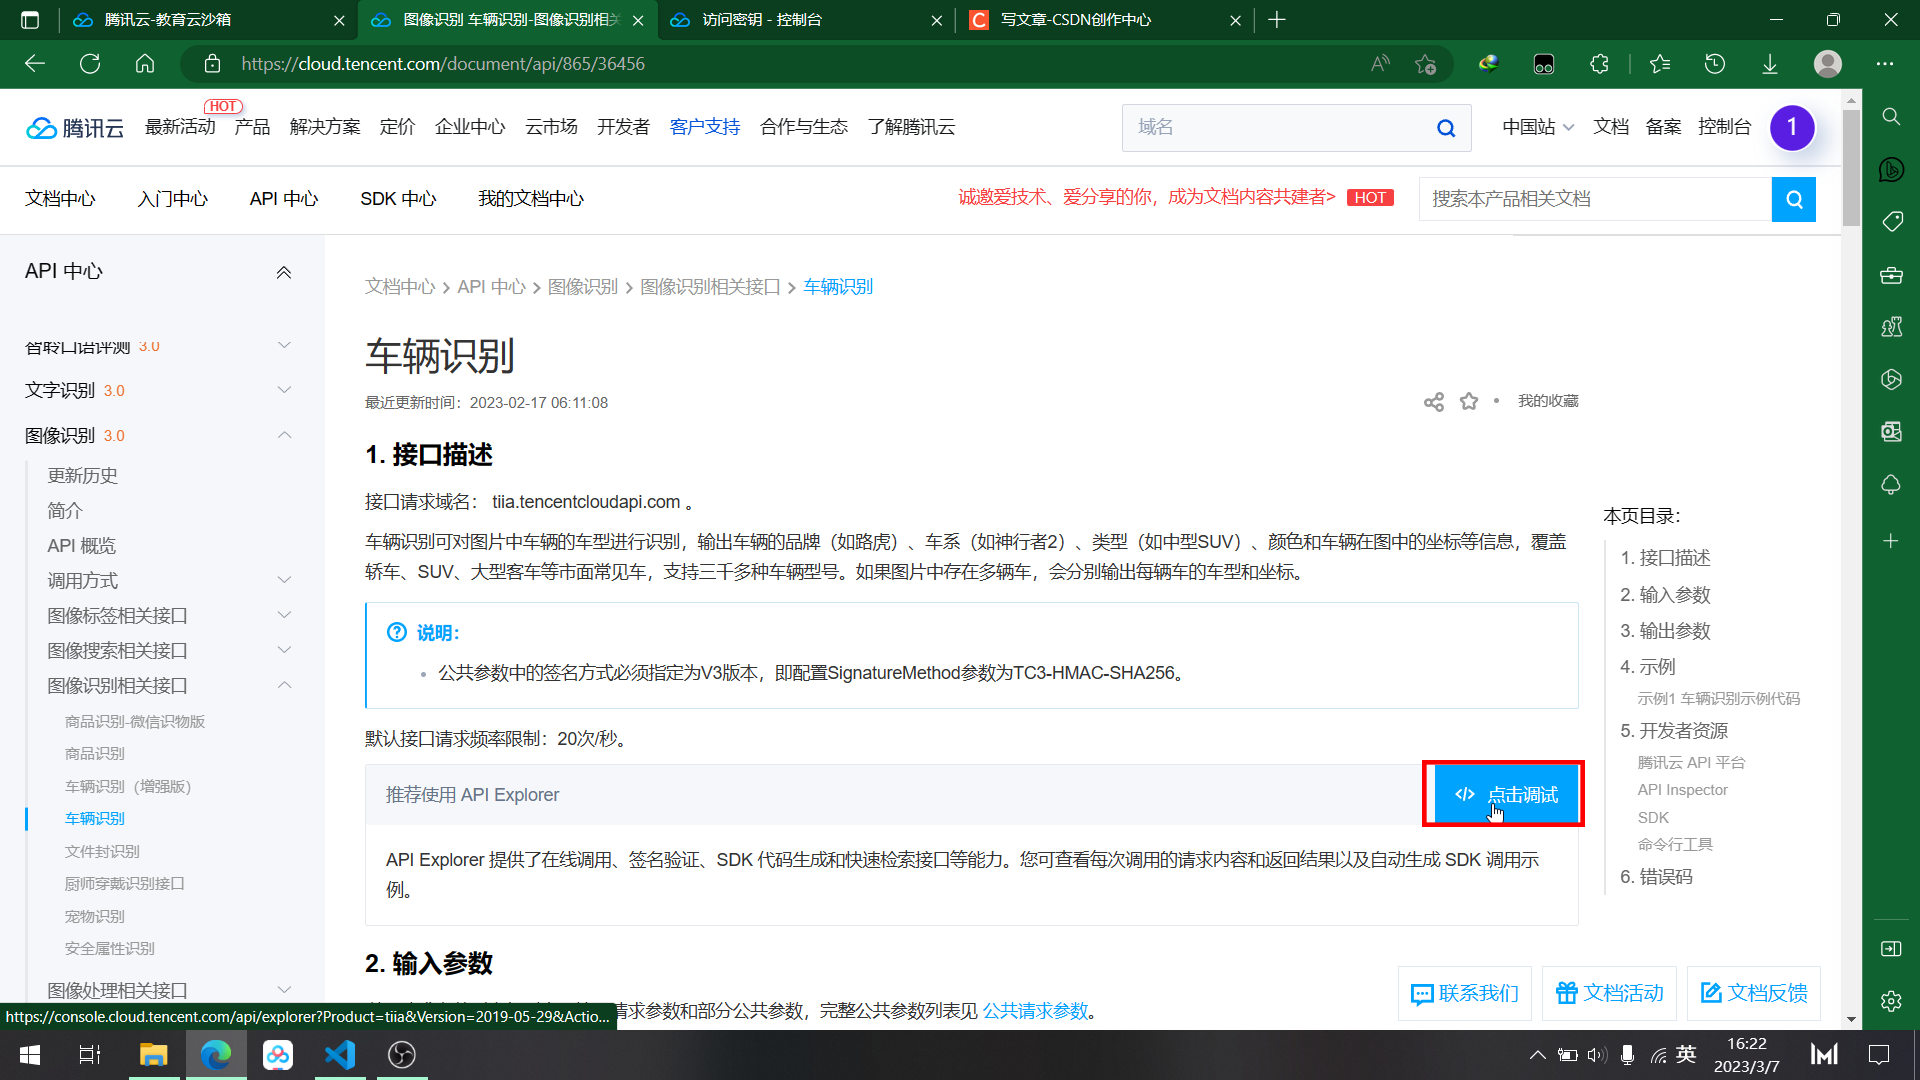Open 中国站 region dropdown
The height and width of the screenshot is (1080, 1920).
pos(1538,127)
